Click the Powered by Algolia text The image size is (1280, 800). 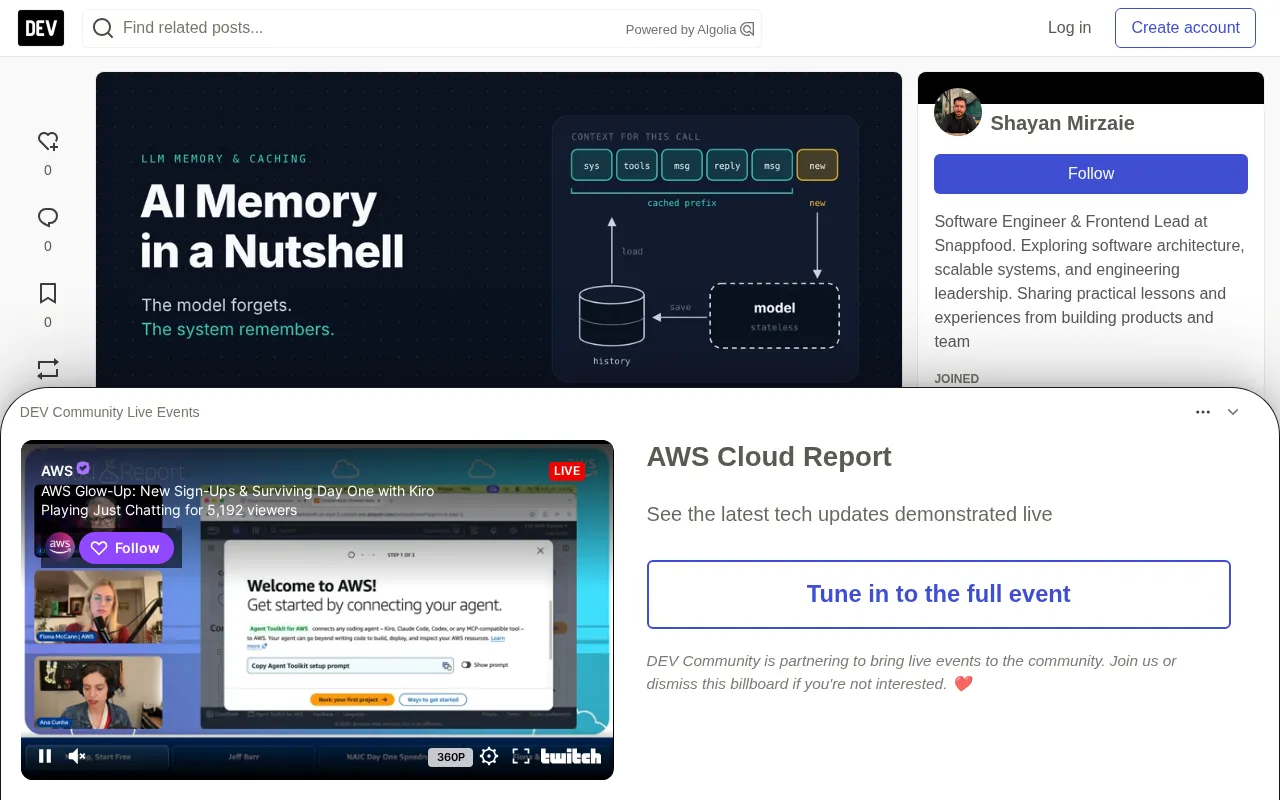(x=681, y=30)
